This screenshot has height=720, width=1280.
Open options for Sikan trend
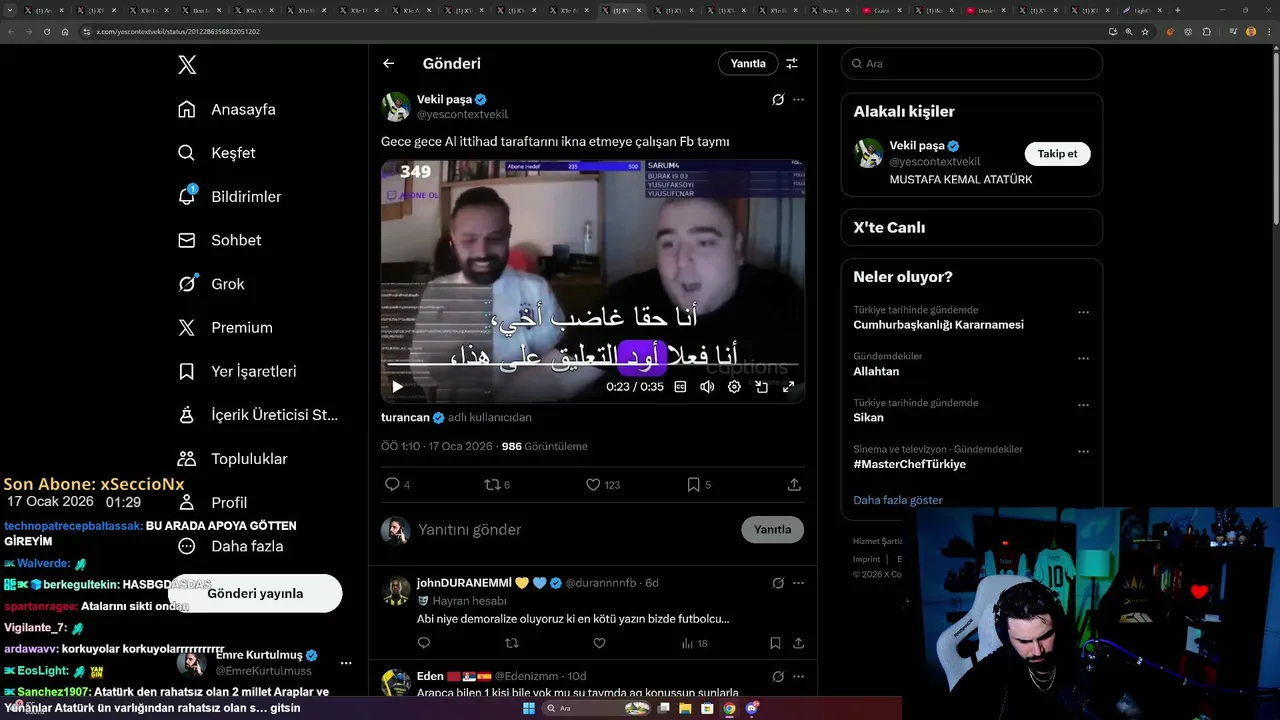(x=1083, y=405)
